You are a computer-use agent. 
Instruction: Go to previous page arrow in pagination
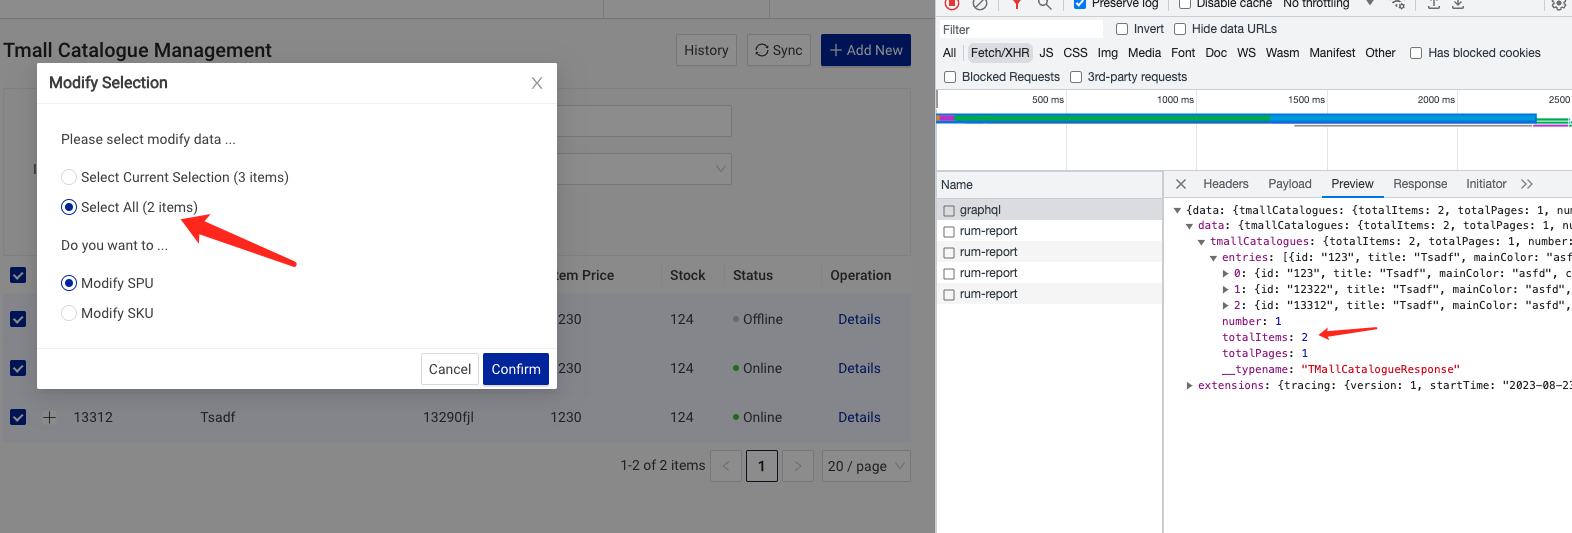click(x=726, y=466)
